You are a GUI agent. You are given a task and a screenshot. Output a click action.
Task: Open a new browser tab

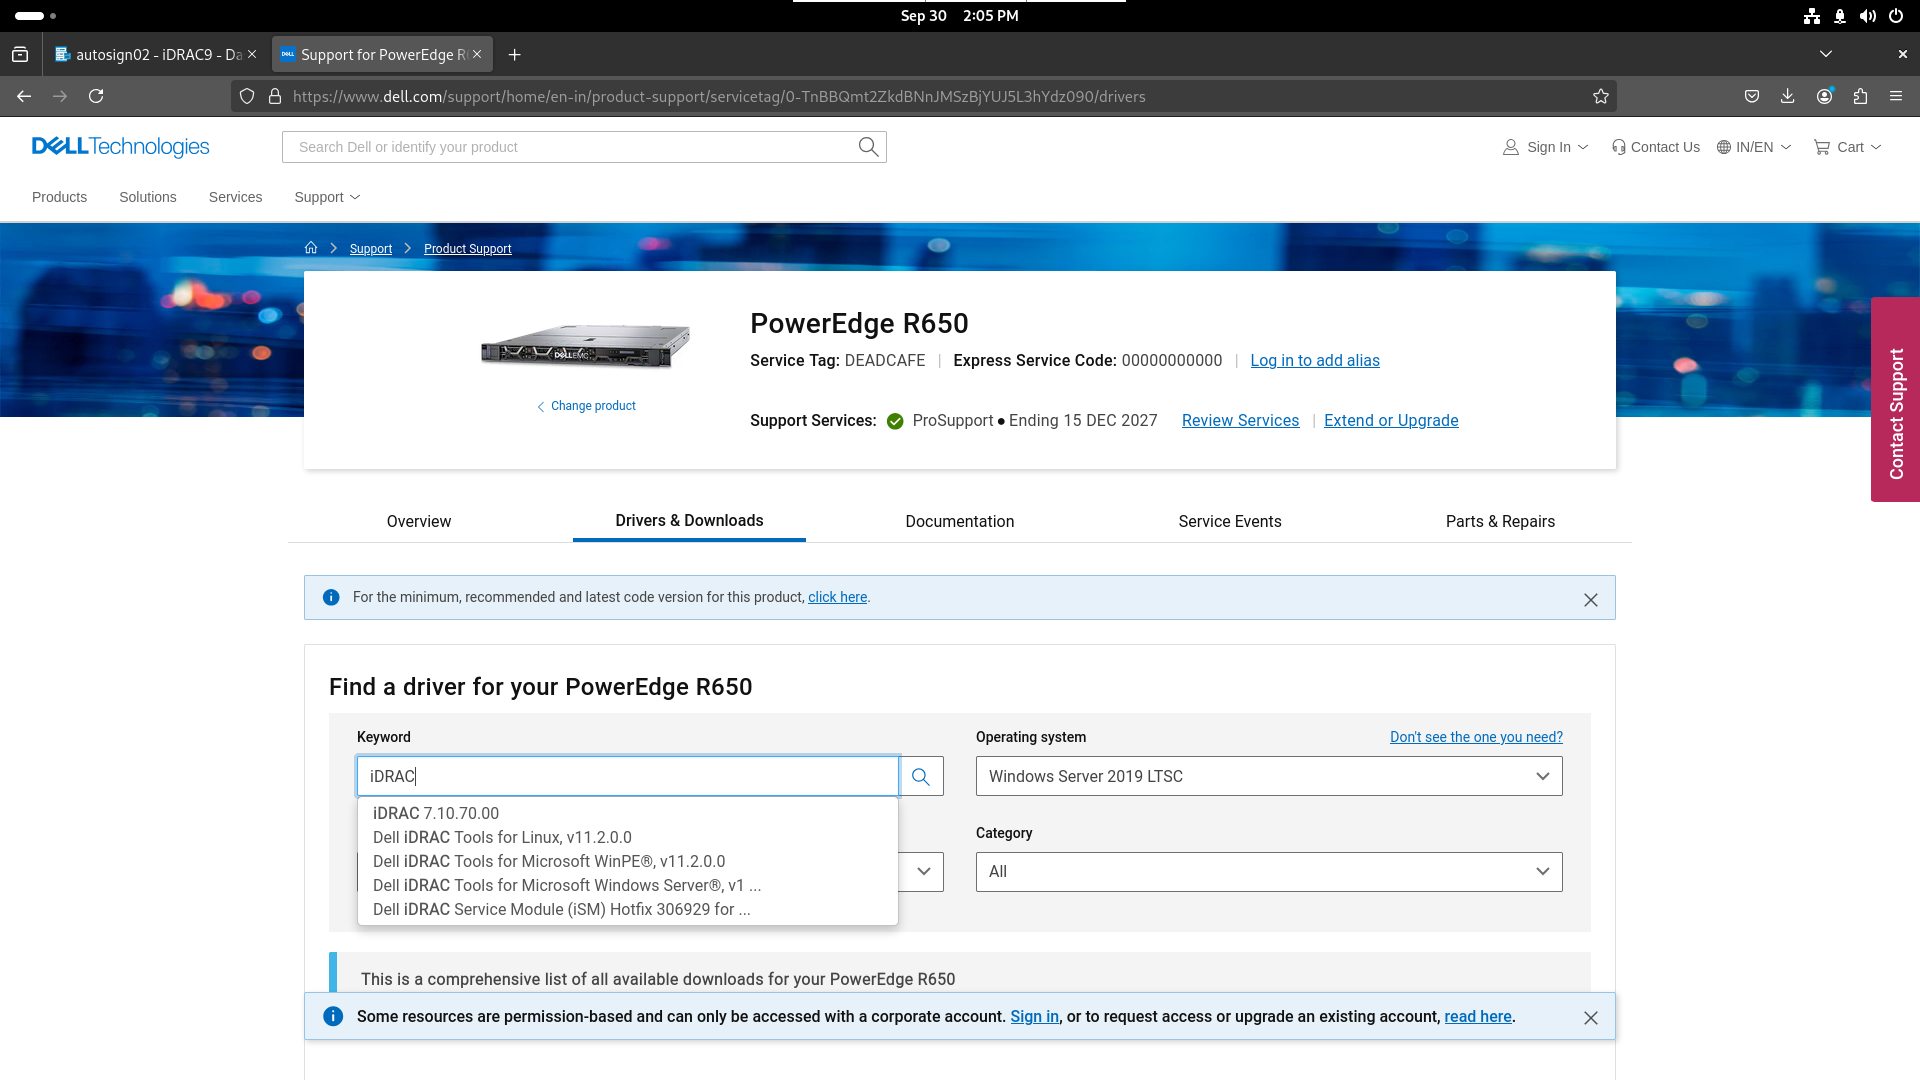tap(514, 55)
